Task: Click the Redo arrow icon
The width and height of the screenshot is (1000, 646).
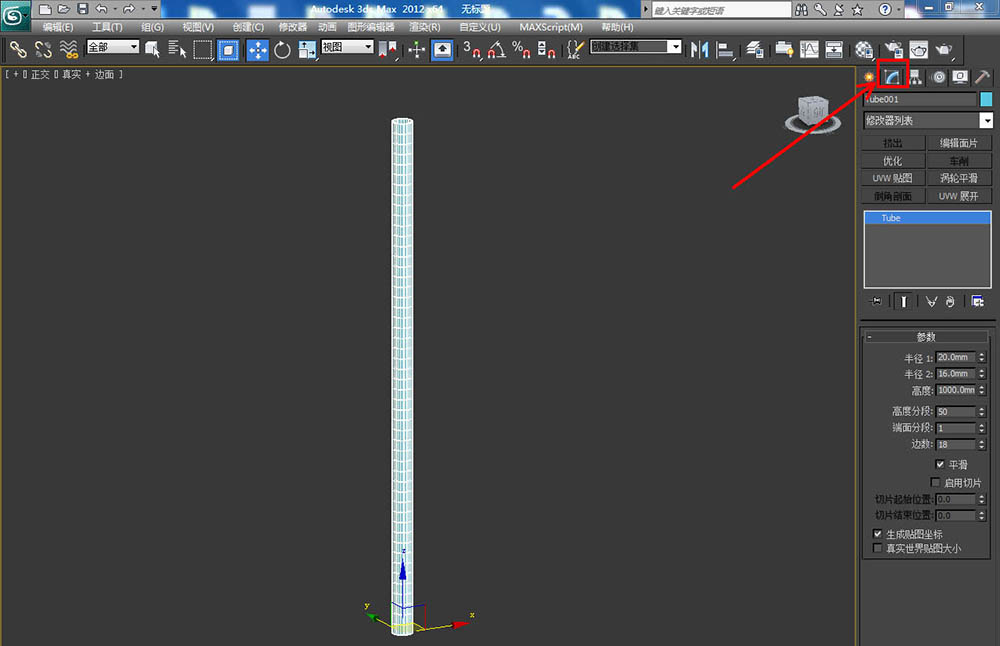Action: pos(129,9)
